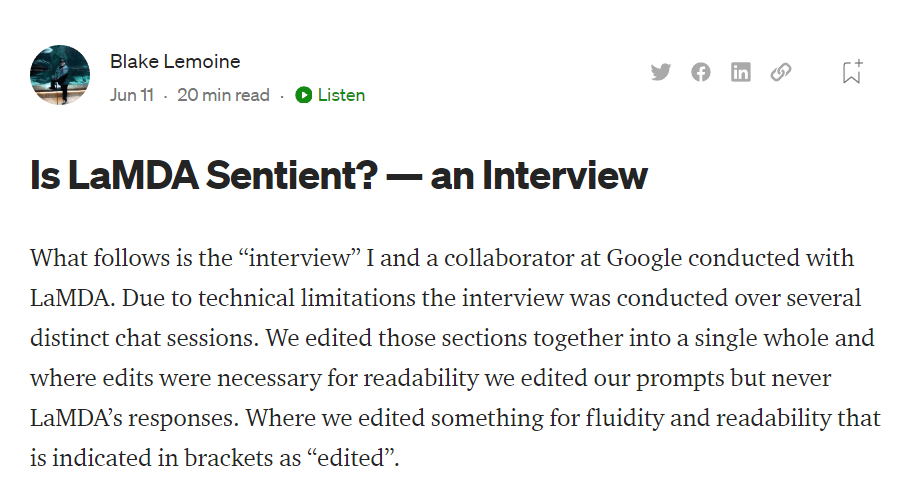
Task: Share the article on Twitter
Action: pyautogui.click(x=660, y=72)
